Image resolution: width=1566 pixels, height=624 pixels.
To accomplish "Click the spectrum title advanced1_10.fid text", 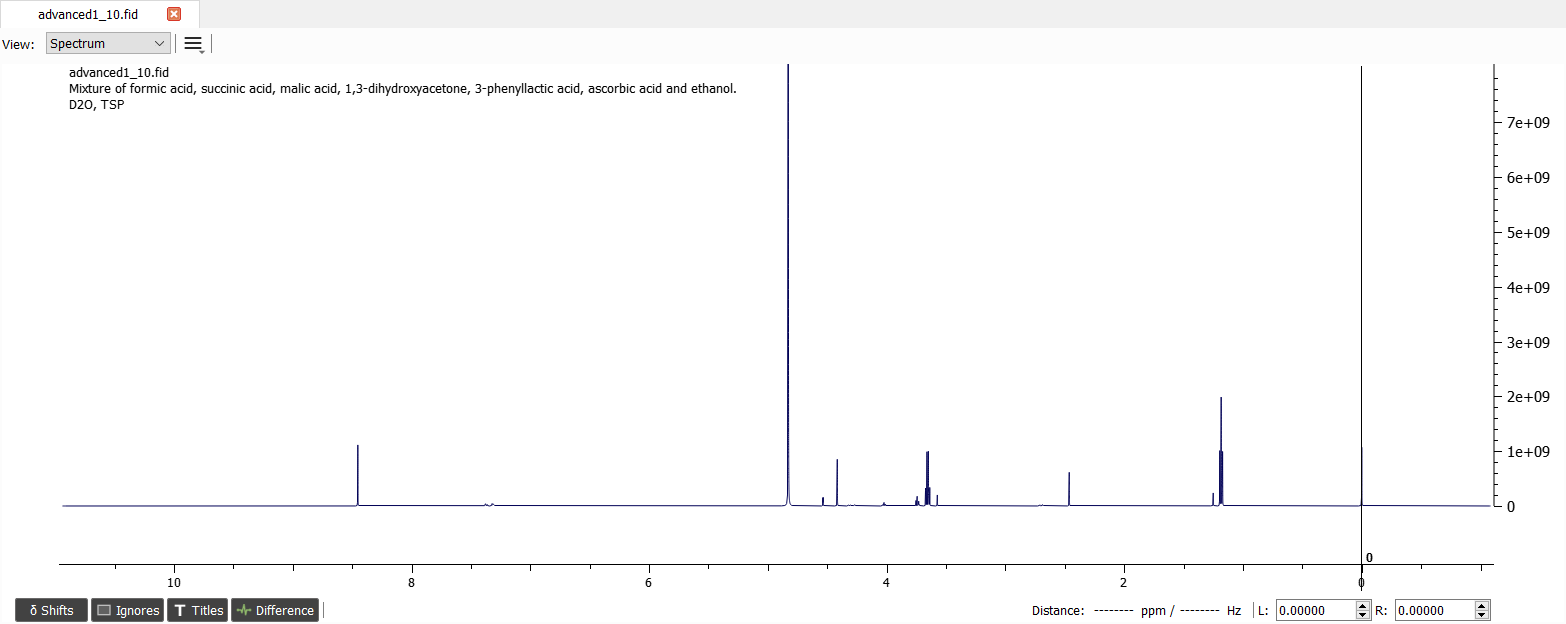I will [119, 73].
